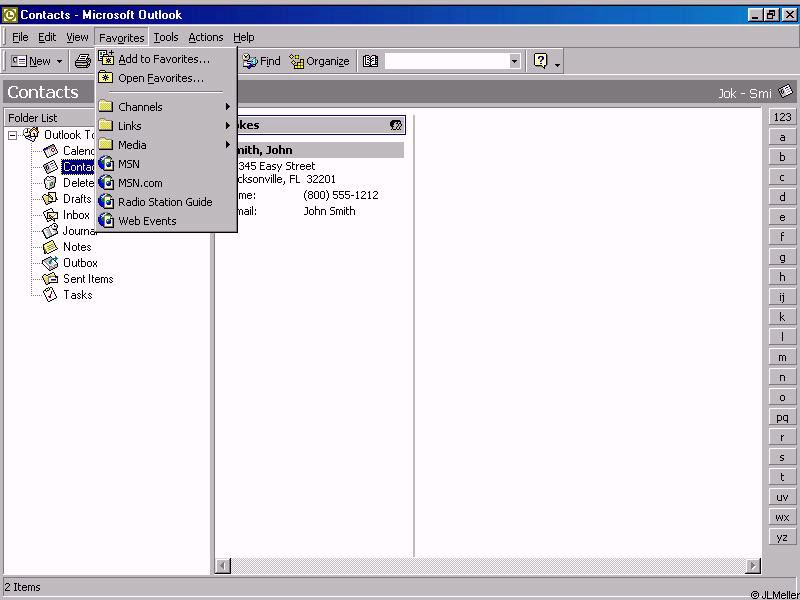Collapse the Outlook Today tree node

[12, 135]
